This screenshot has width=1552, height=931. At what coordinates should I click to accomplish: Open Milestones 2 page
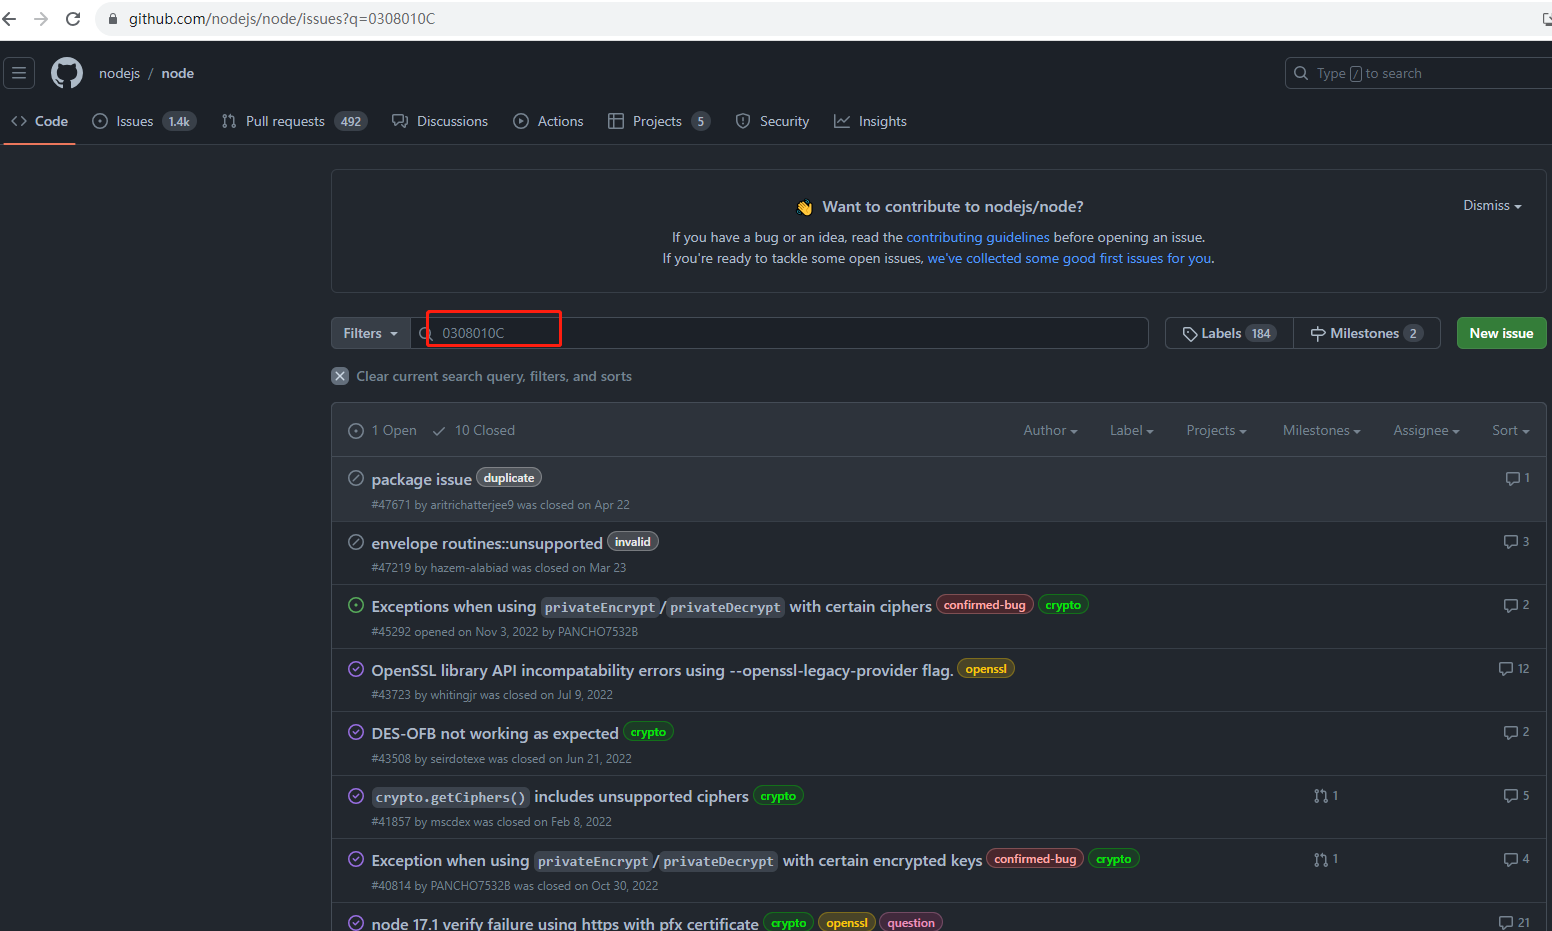[x=1367, y=333]
